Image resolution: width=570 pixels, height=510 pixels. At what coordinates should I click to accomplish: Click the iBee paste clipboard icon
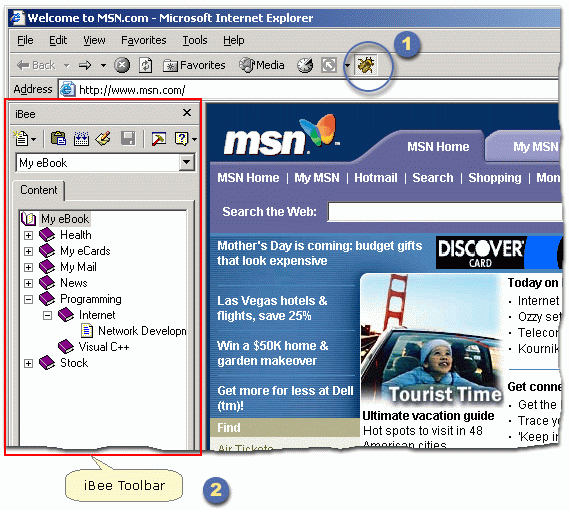[x=59, y=138]
